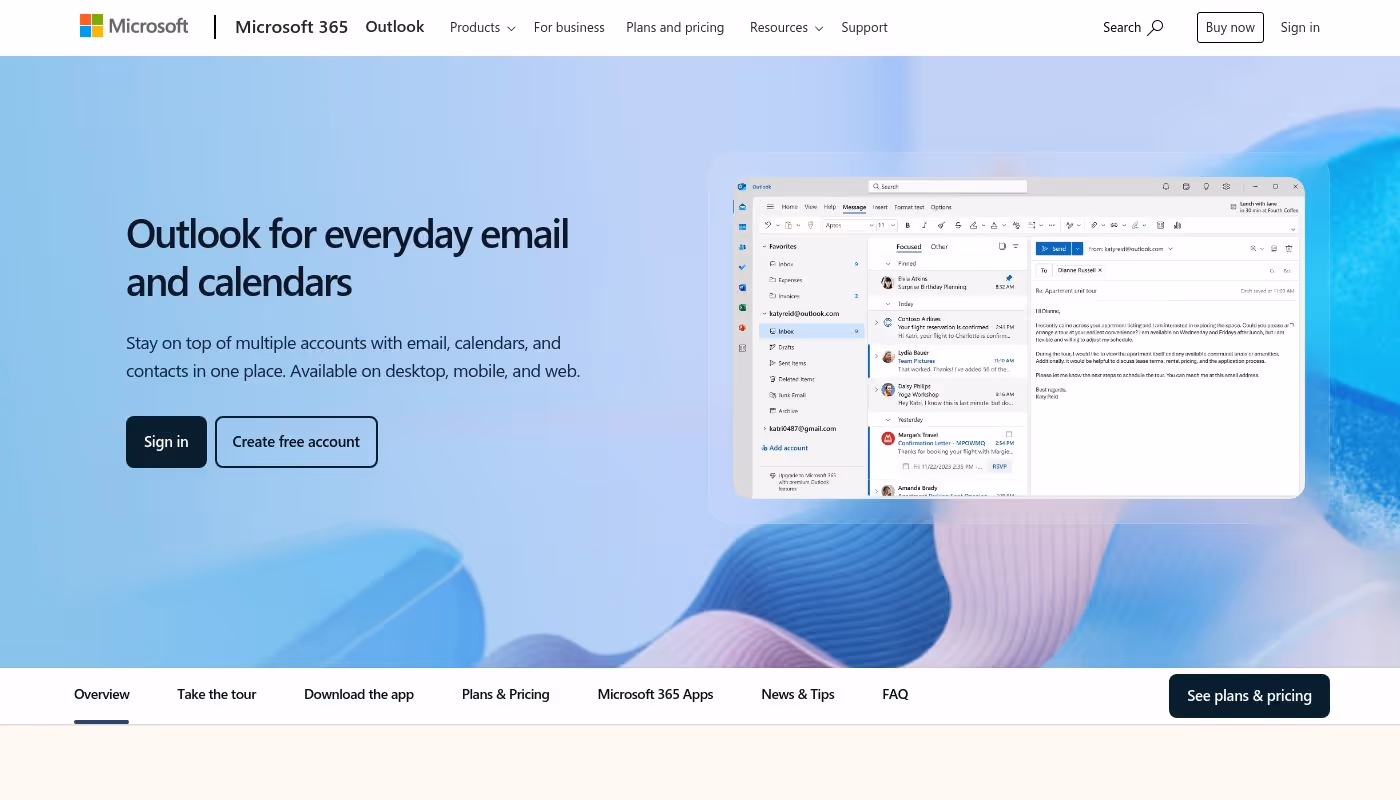Click the Outlook link beside Microsoft 365
The image size is (1400, 800).
[x=395, y=27]
